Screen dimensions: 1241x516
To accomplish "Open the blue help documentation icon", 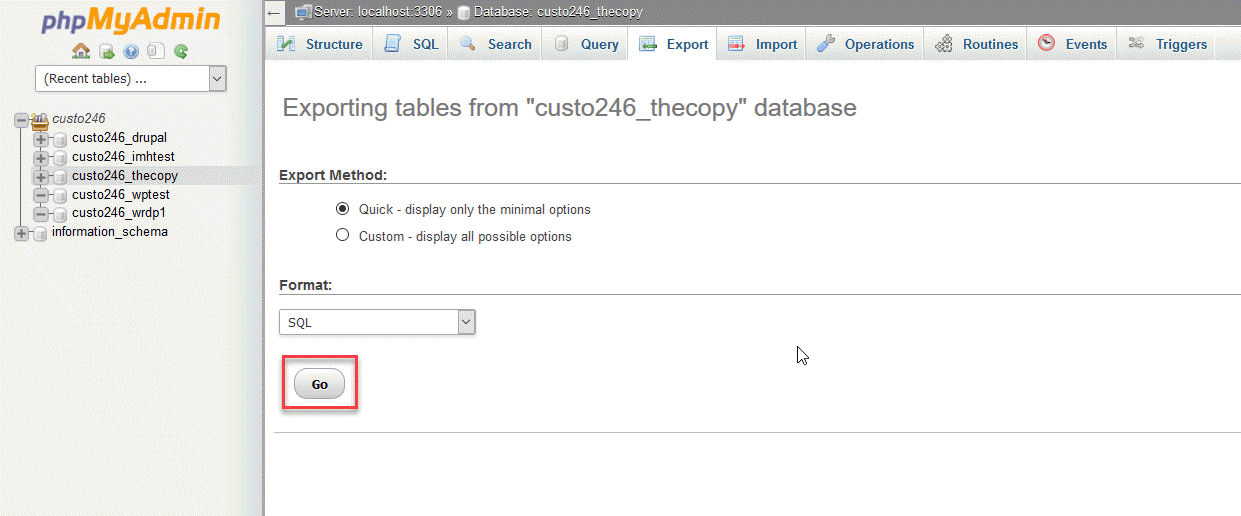I will (x=131, y=51).
